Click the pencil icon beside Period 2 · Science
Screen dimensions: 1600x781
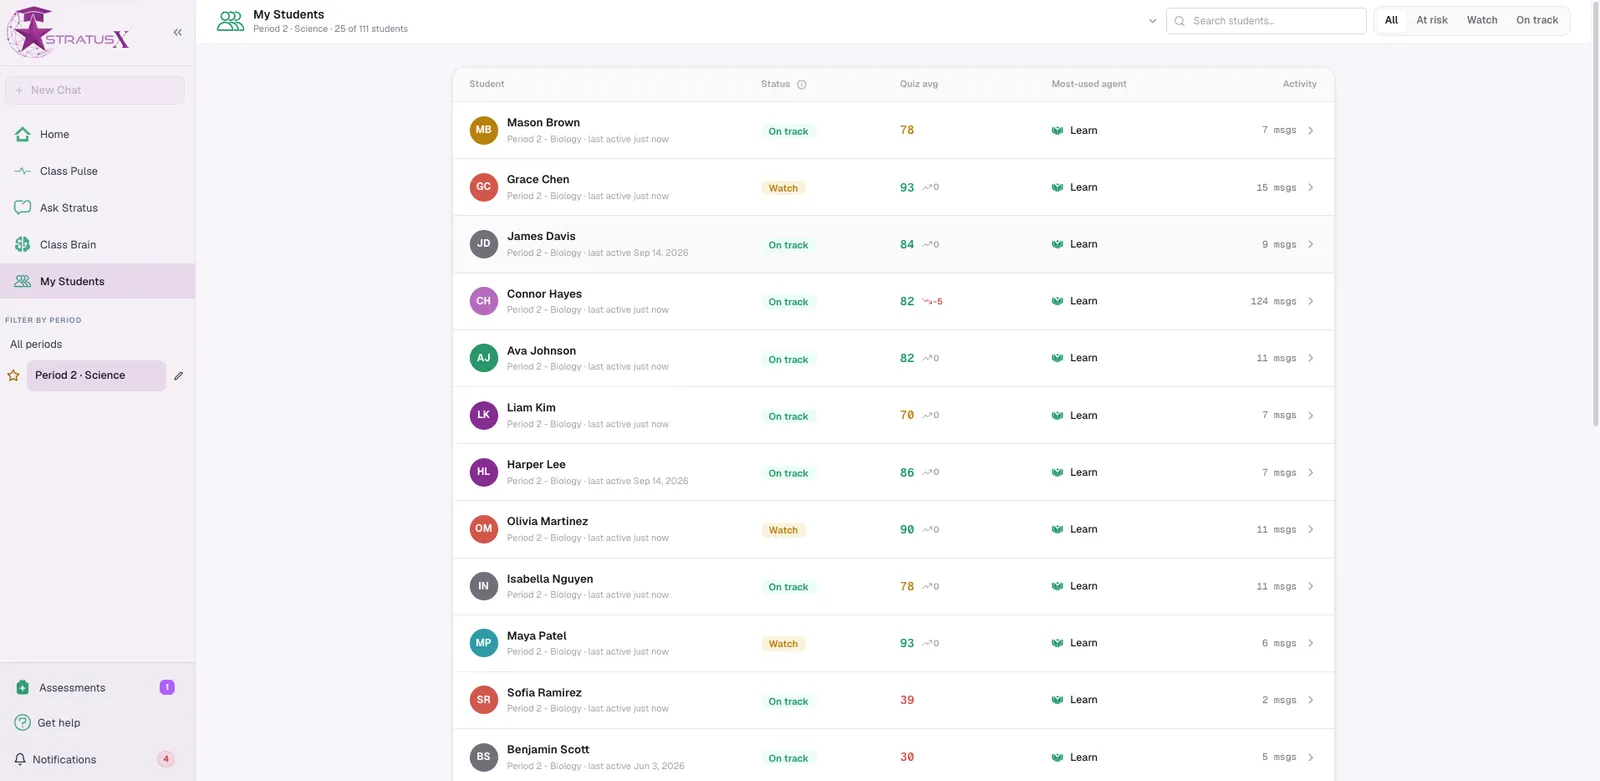(178, 376)
